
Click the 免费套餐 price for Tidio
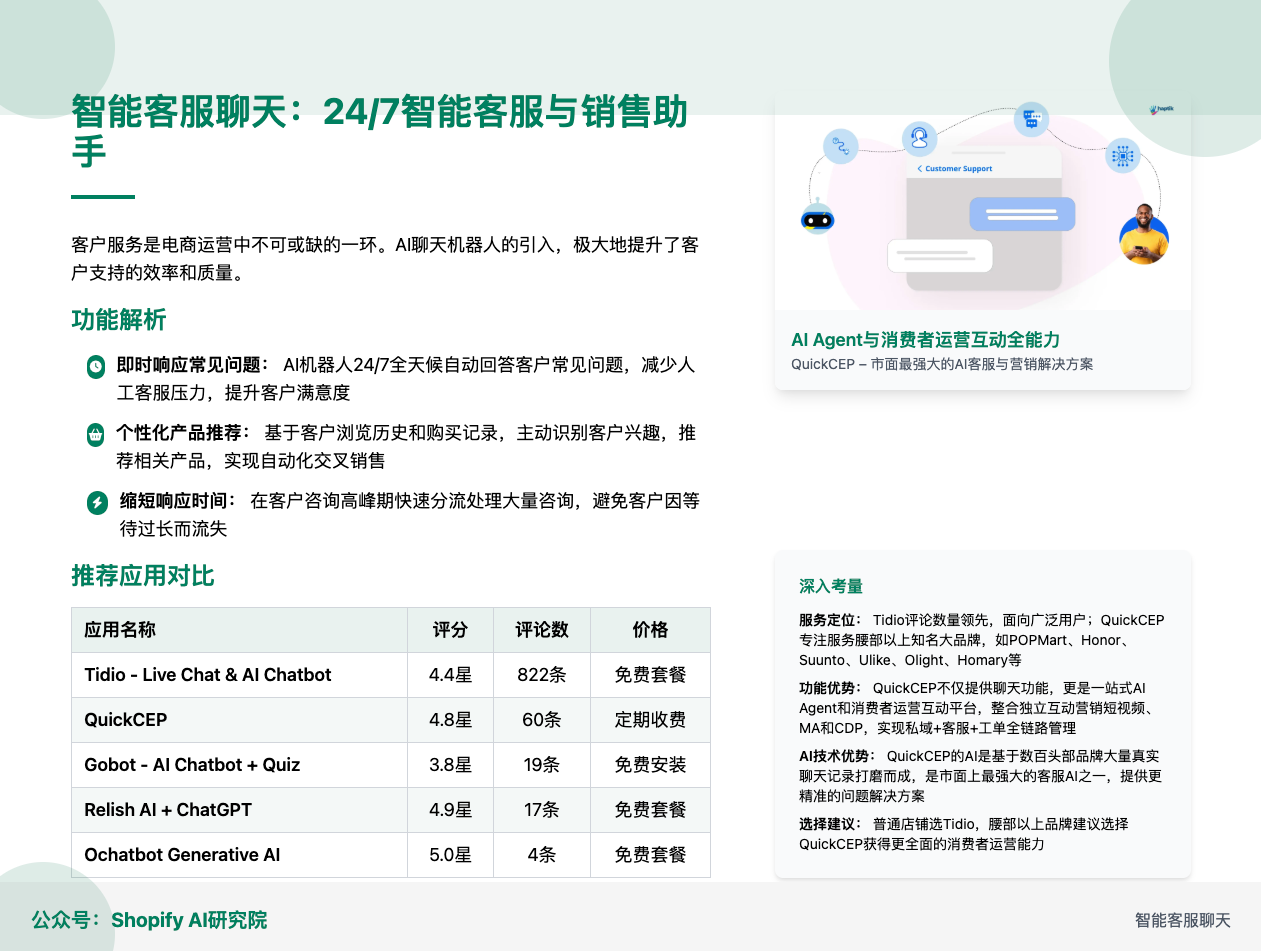651,675
